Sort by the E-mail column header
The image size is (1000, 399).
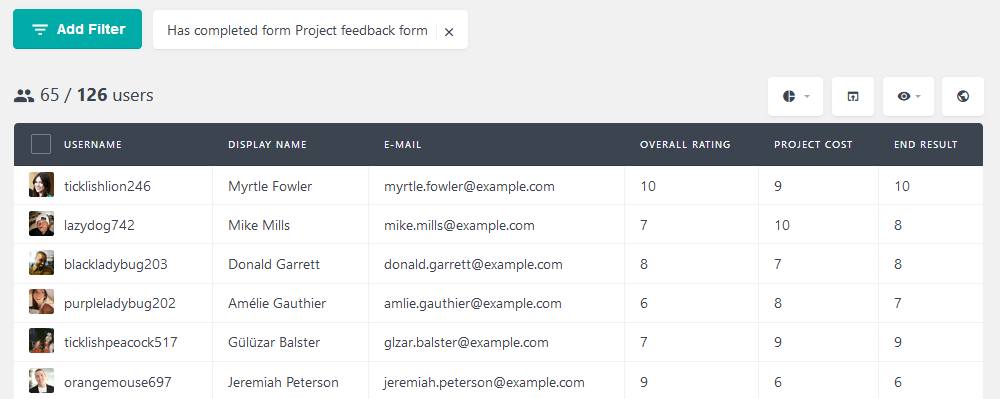point(402,145)
